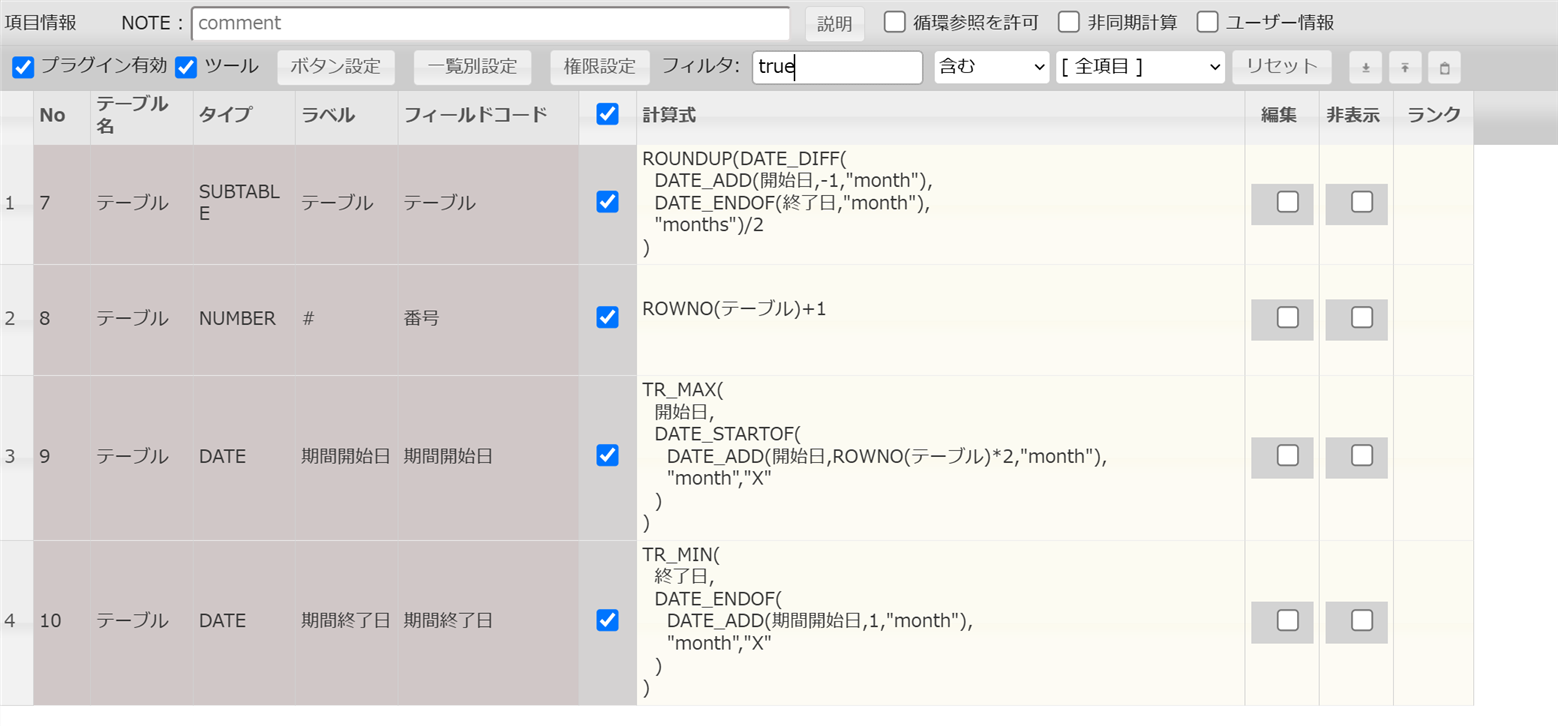Click the リセット filter button
1558x726 pixels.
tap(1282, 67)
